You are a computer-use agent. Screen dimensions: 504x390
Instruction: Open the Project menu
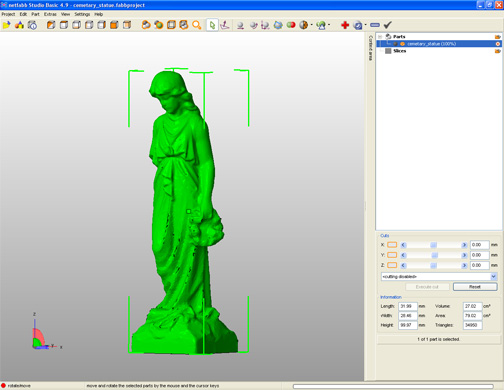8,14
